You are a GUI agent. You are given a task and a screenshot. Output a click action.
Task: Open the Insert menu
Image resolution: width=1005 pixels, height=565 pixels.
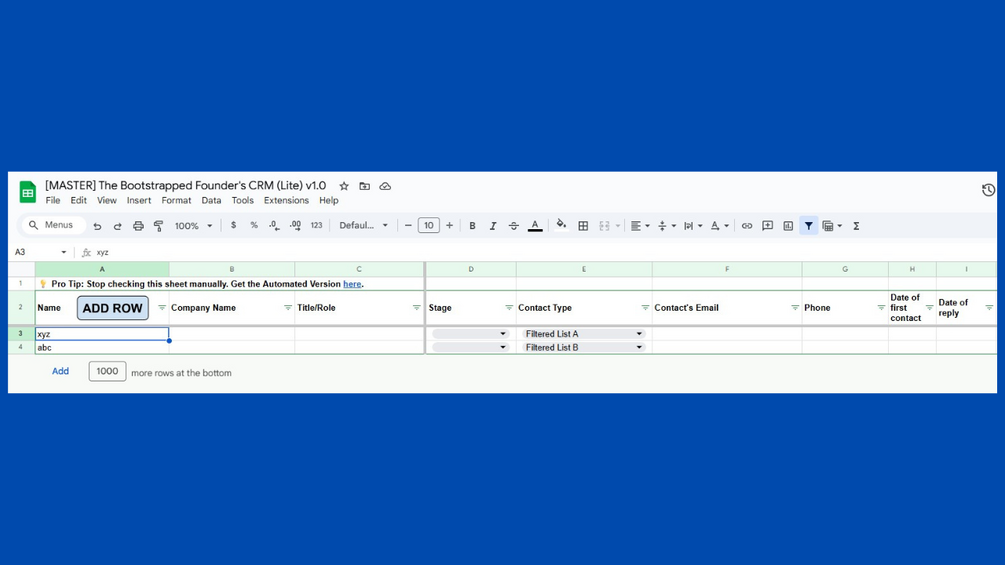(138, 201)
